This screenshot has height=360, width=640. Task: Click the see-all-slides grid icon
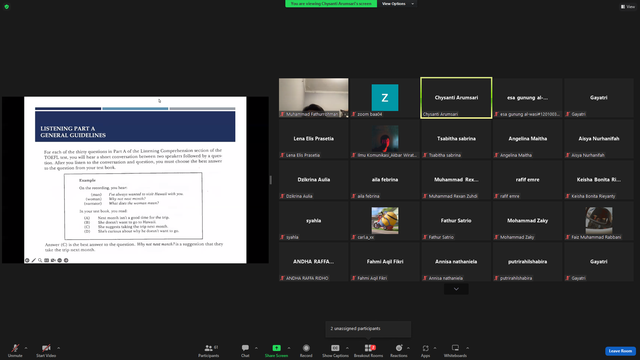pyautogui.click(x=47, y=260)
